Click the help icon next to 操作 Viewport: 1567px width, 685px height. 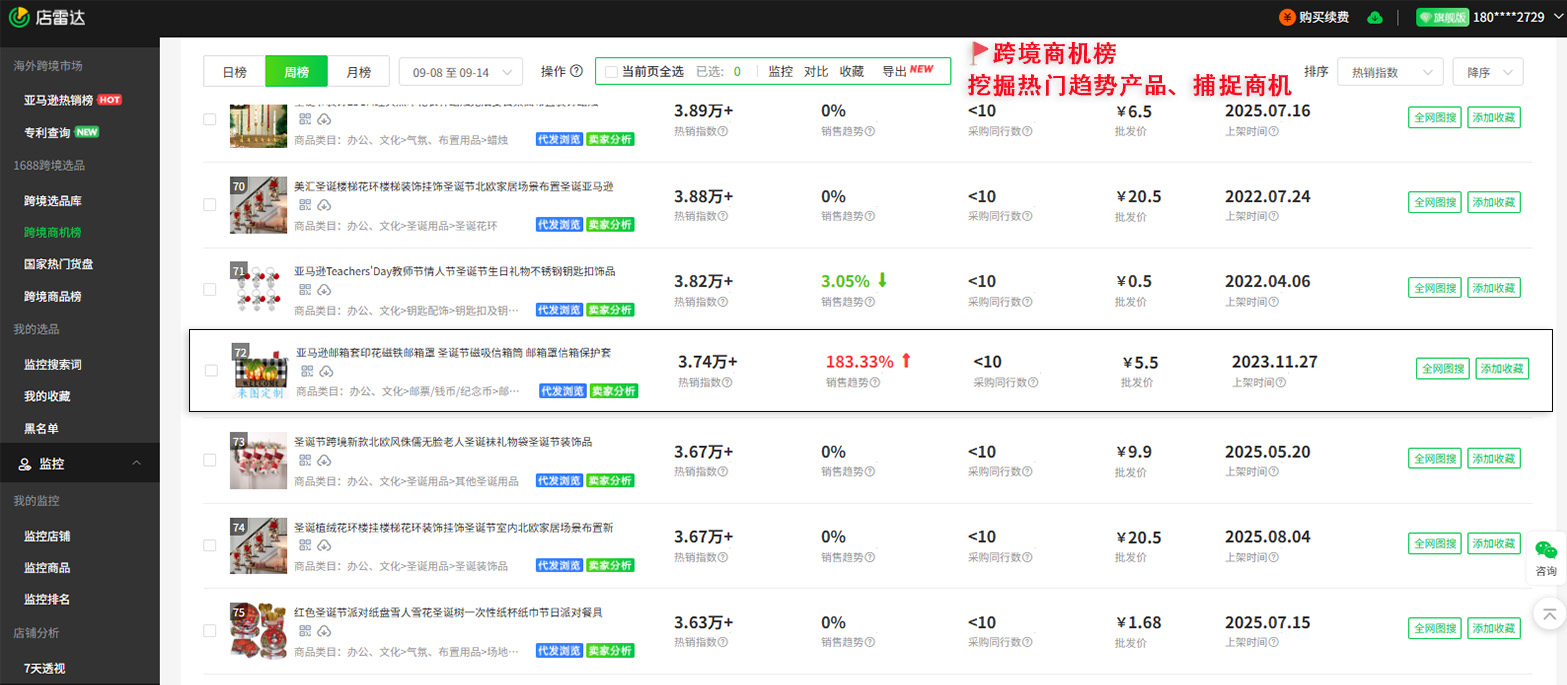pos(576,71)
